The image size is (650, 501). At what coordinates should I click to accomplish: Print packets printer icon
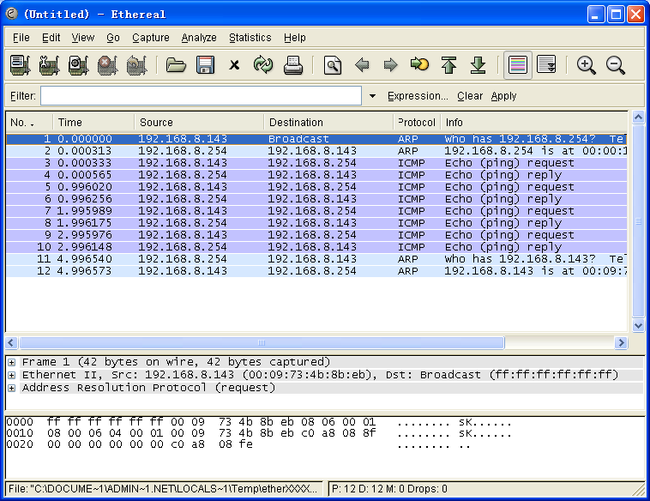(x=293, y=65)
